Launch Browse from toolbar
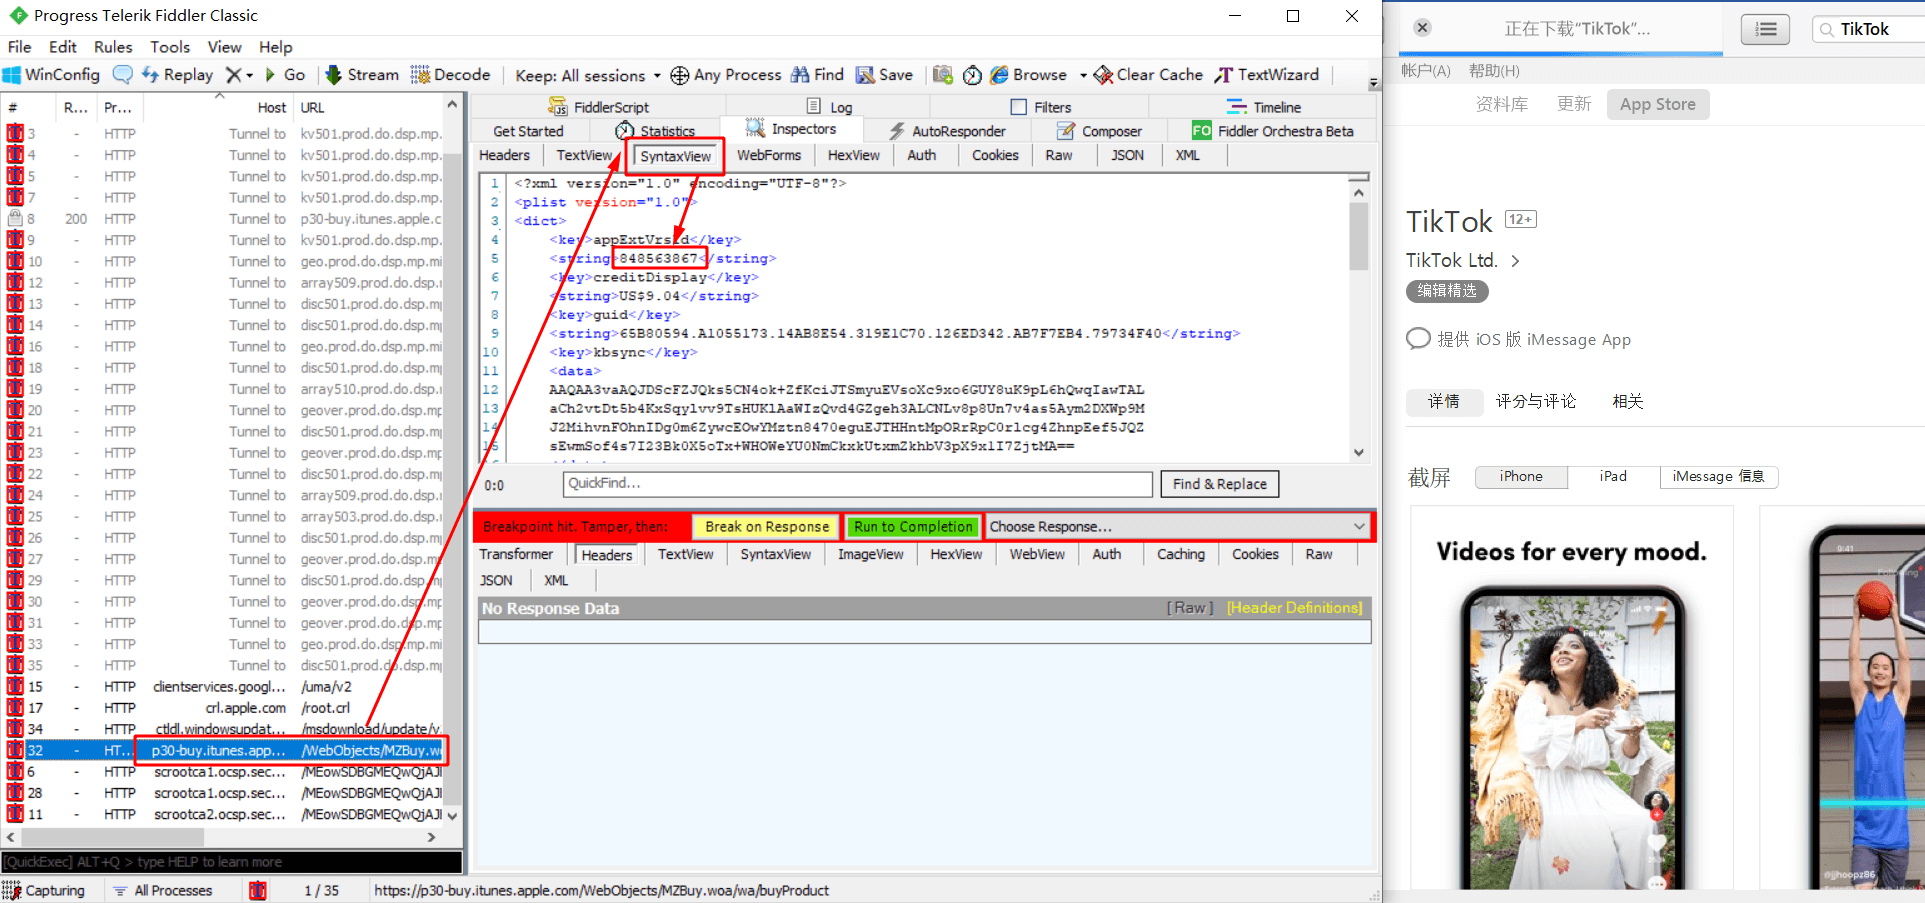The image size is (1925, 903). [1028, 75]
